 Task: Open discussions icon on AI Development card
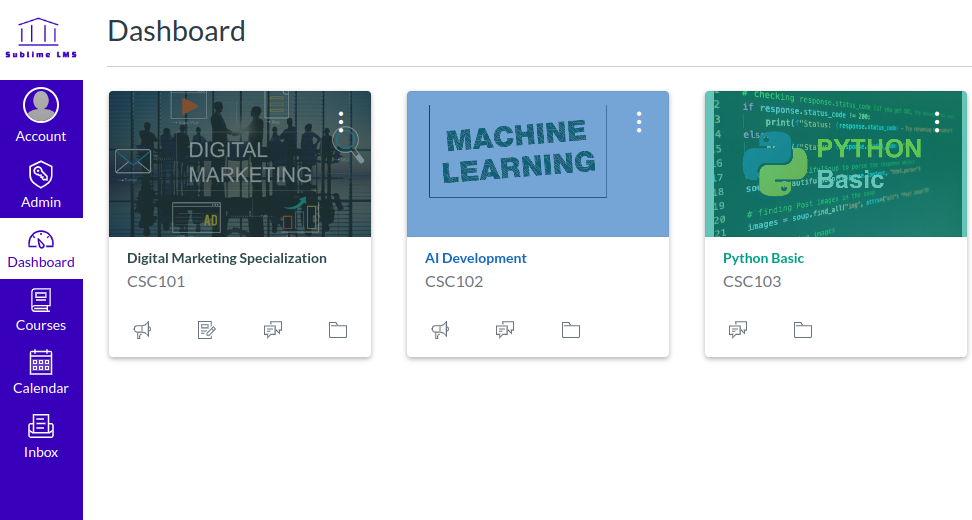pos(505,330)
